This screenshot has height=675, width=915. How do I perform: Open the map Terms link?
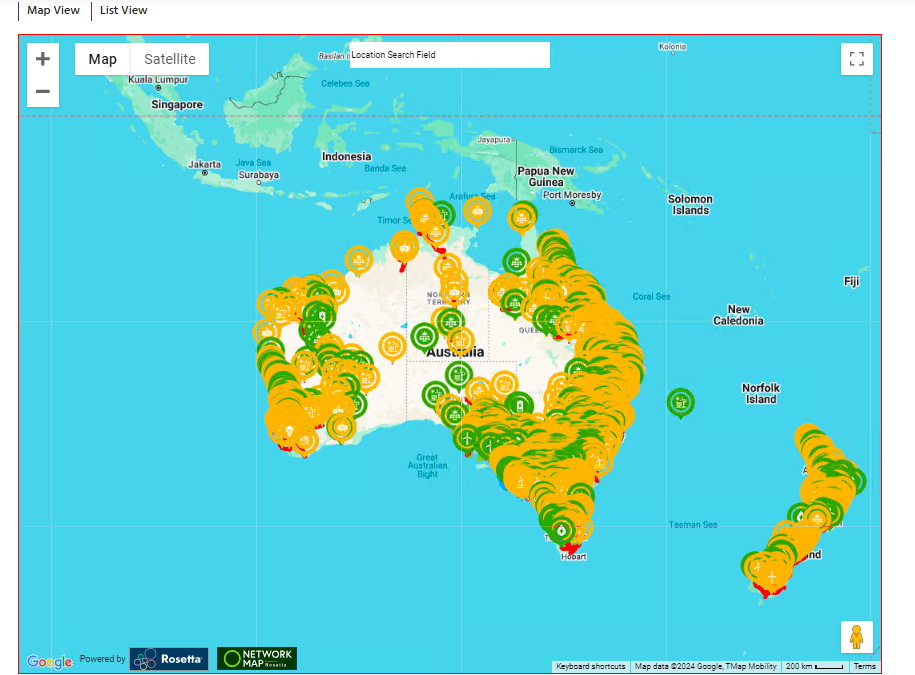864,666
